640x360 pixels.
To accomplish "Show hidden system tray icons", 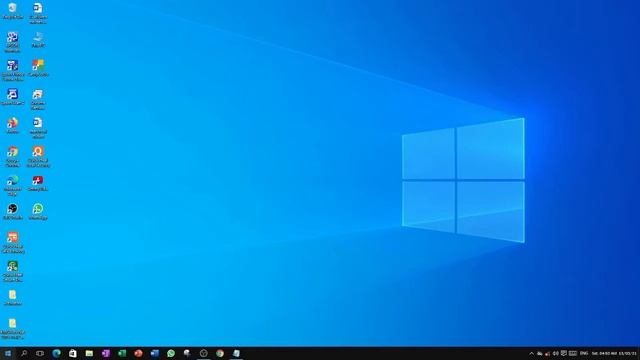I will [531, 353].
